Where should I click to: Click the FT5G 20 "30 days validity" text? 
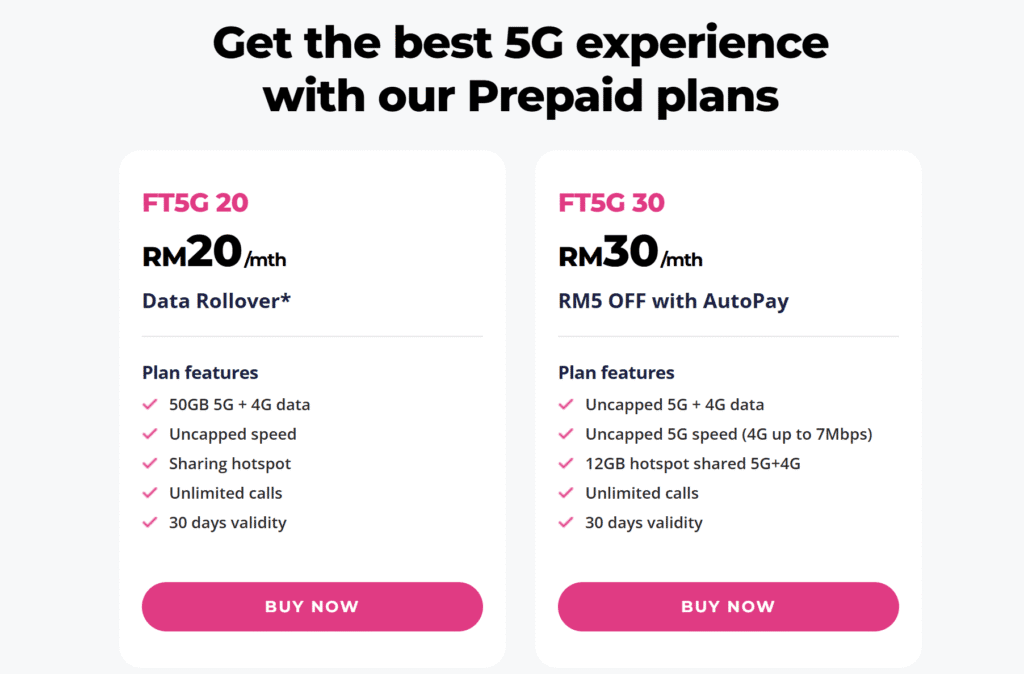point(227,522)
